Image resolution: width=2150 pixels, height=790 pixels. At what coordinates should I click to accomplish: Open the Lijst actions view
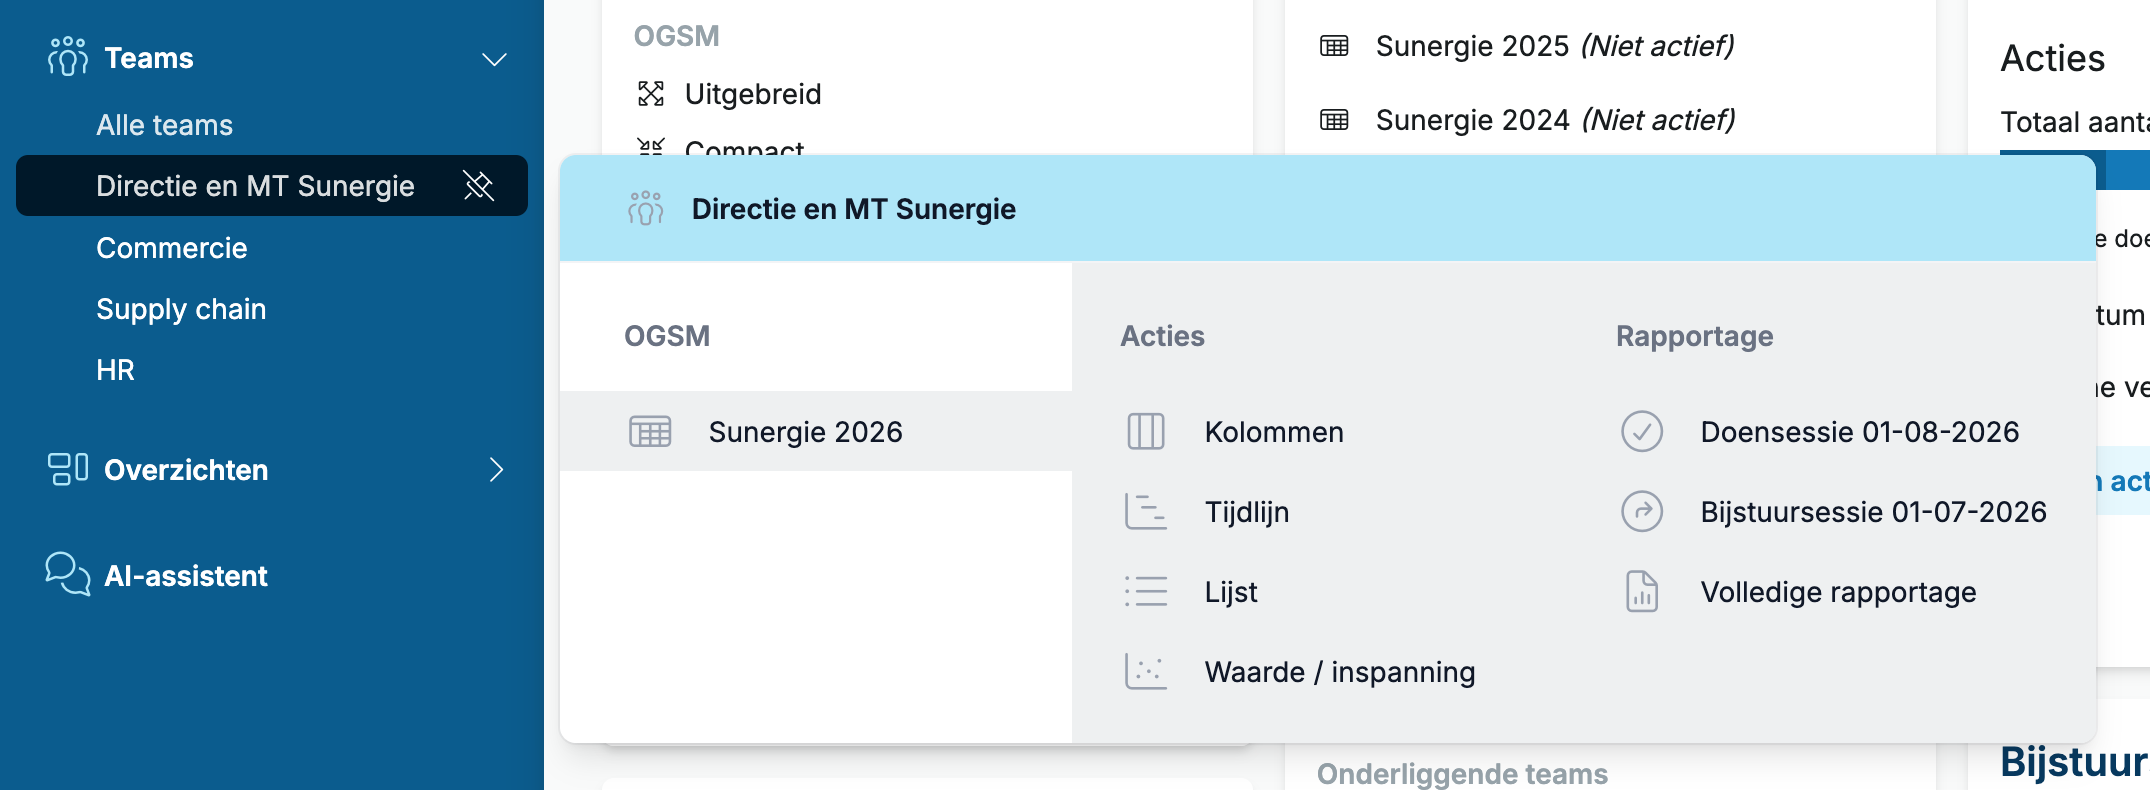coord(1231,592)
